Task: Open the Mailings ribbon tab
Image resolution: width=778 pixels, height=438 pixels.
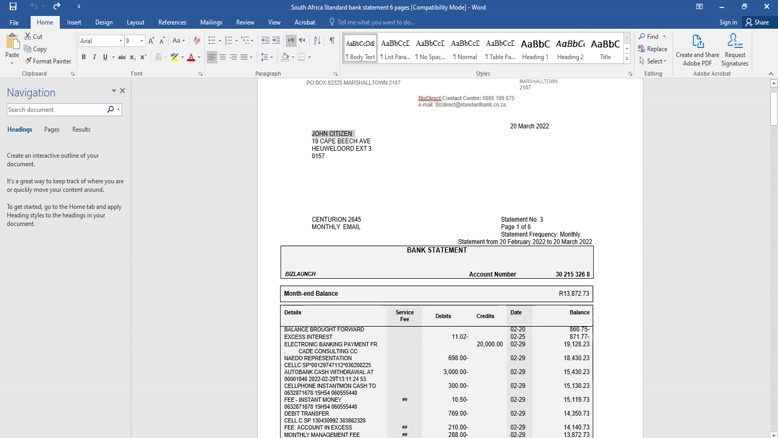Action: (x=211, y=22)
